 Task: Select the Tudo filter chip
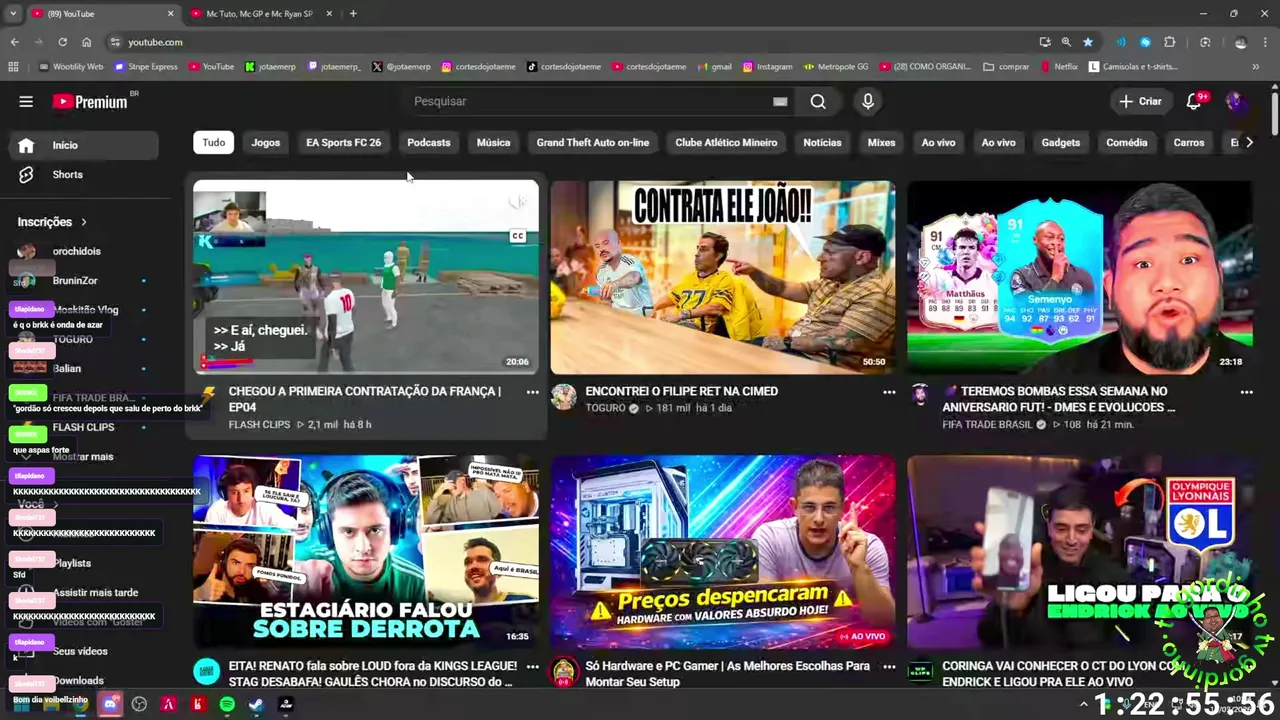(214, 143)
